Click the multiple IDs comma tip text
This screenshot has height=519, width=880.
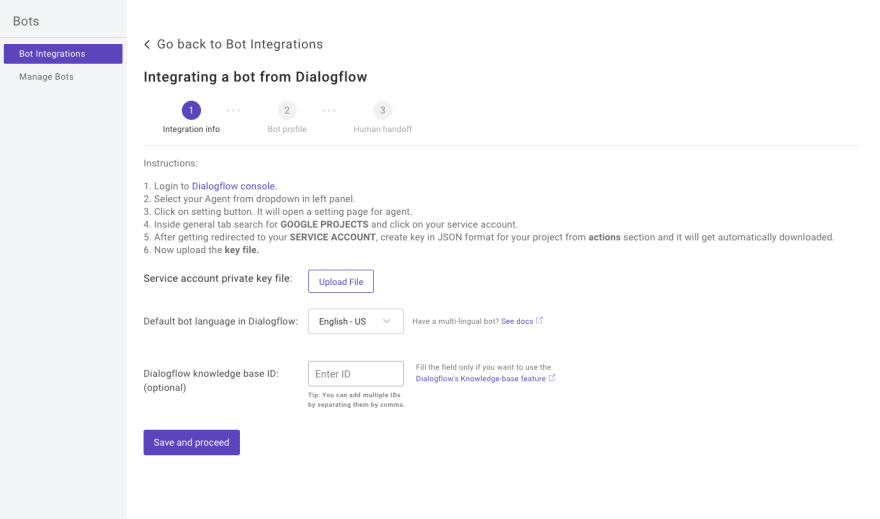coord(356,399)
